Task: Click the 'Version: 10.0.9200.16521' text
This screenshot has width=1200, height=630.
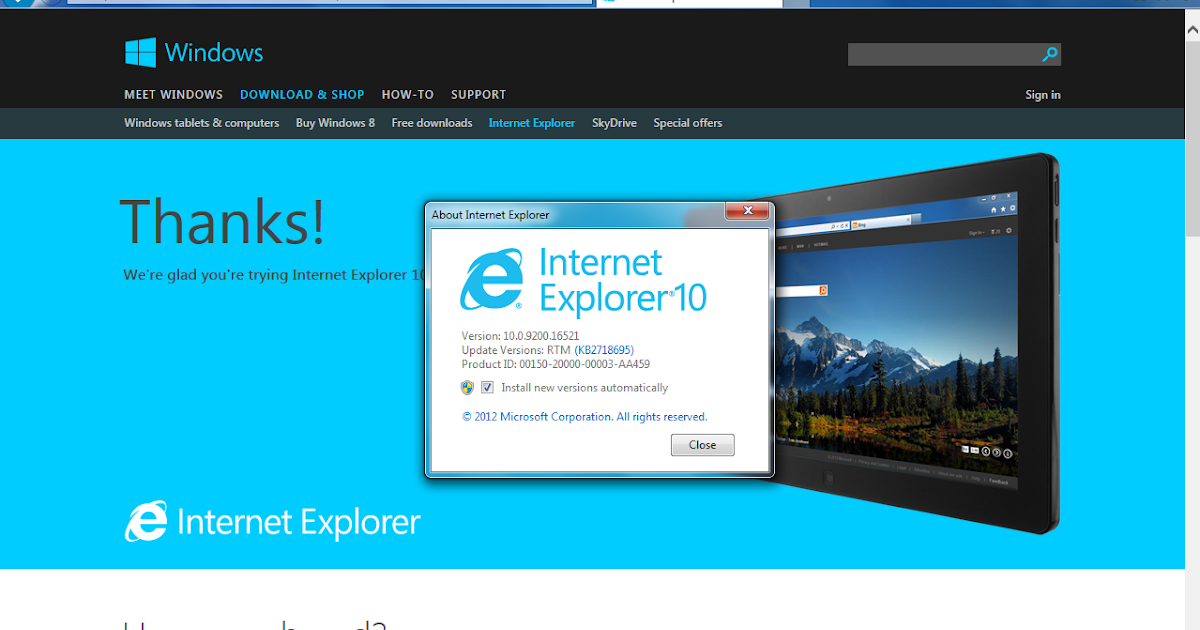Action: pyautogui.click(x=521, y=336)
